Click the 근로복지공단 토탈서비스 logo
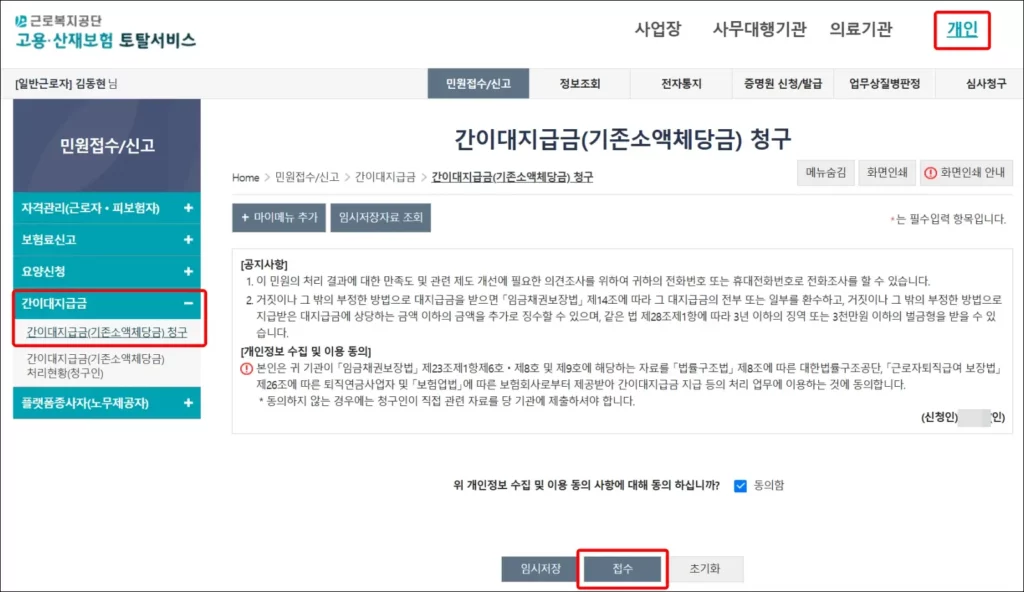 pos(105,32)
